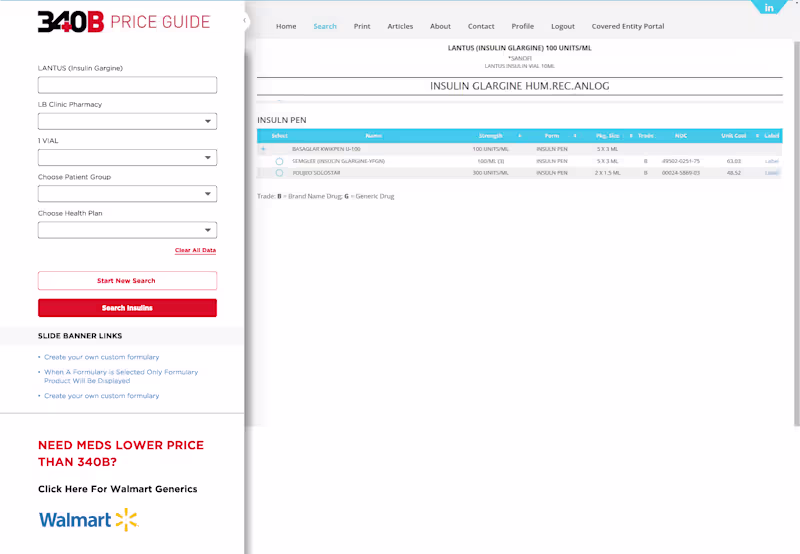The image size is (800, 554).
Task: Click the LinkedIn icon in top corner
Action: click(x=769, y=7)
